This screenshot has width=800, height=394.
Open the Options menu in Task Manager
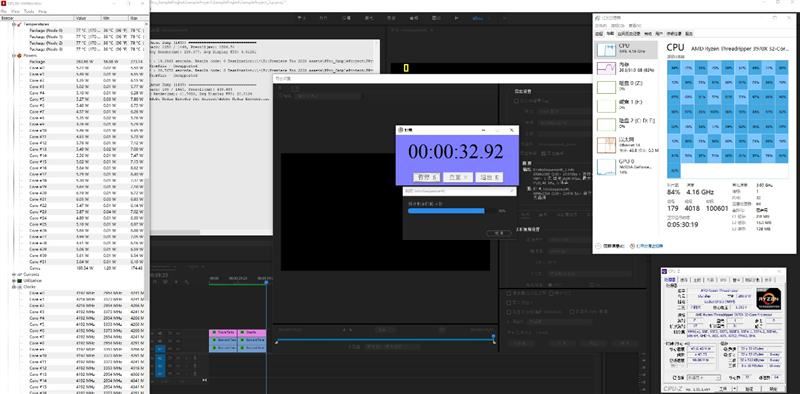pyautogui.click(x=618, y=25)
